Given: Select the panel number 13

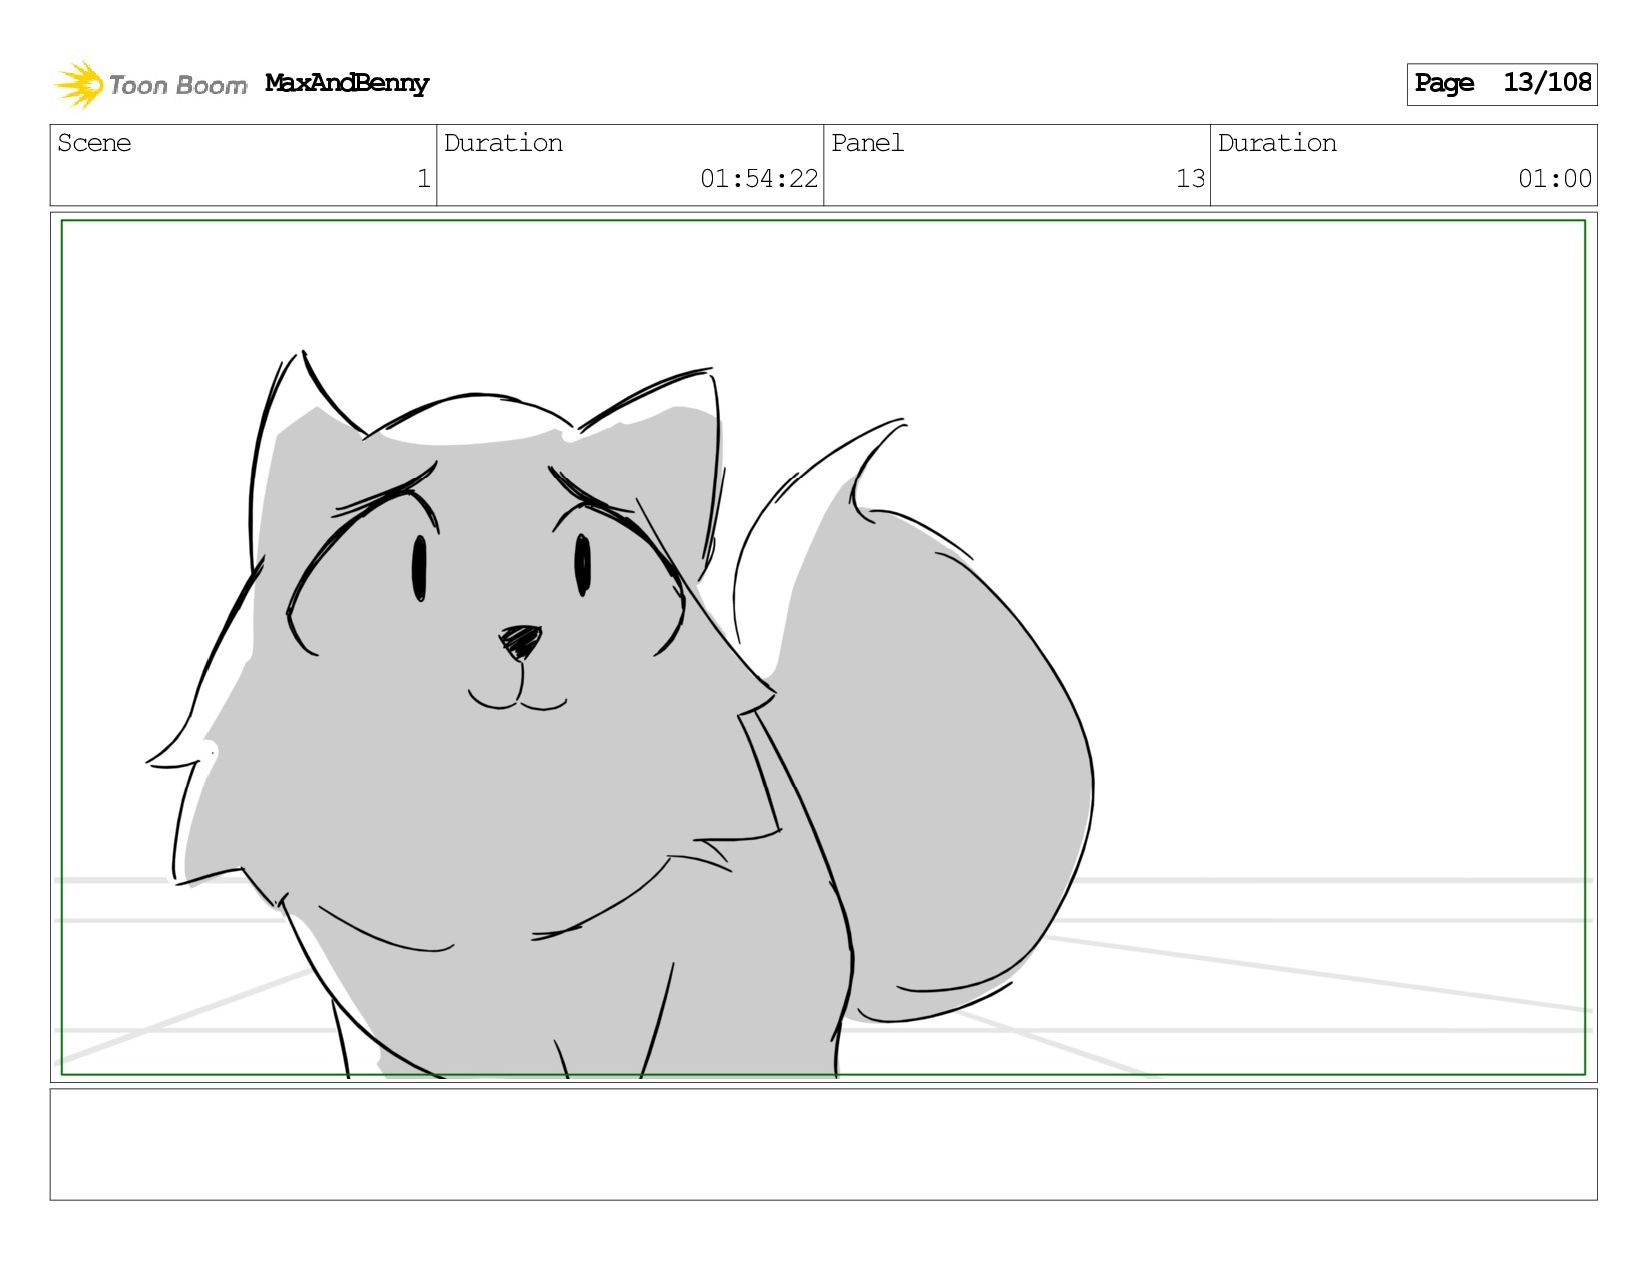Looking at the screenshot, I should pos(1190,179).
